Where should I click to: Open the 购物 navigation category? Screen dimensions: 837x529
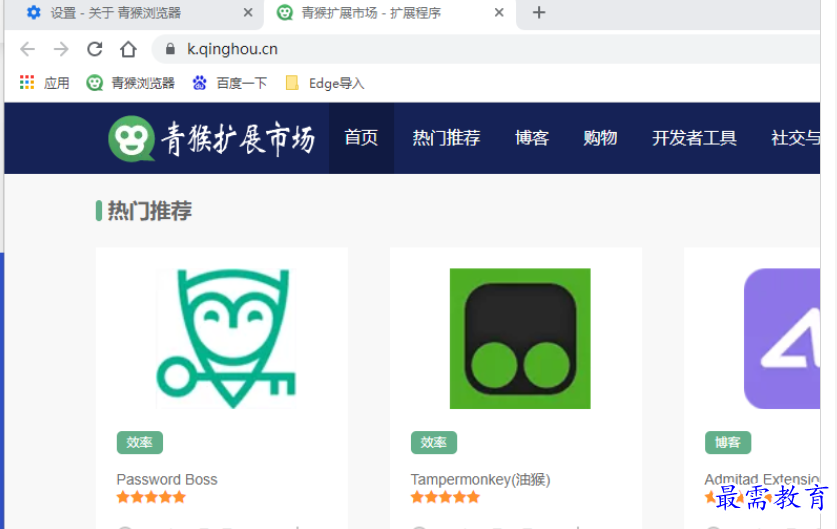[x=600, y=138]
